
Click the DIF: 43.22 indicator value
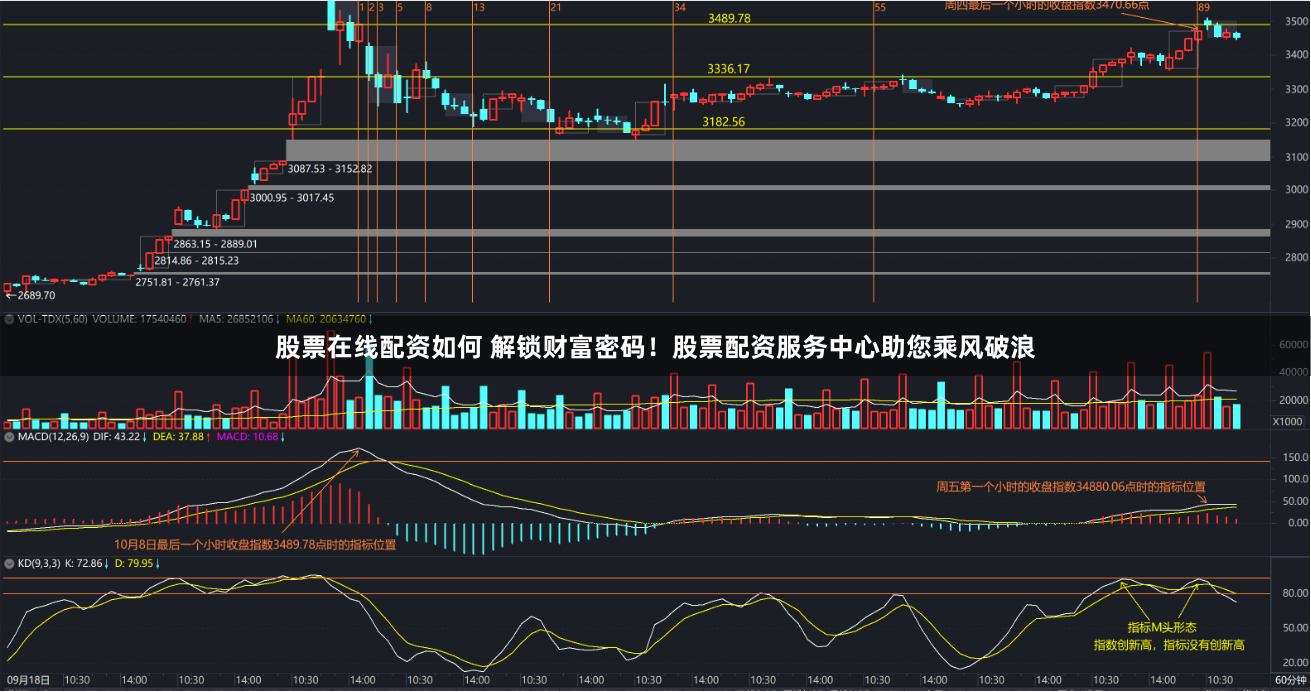click(x=118, y=436)
